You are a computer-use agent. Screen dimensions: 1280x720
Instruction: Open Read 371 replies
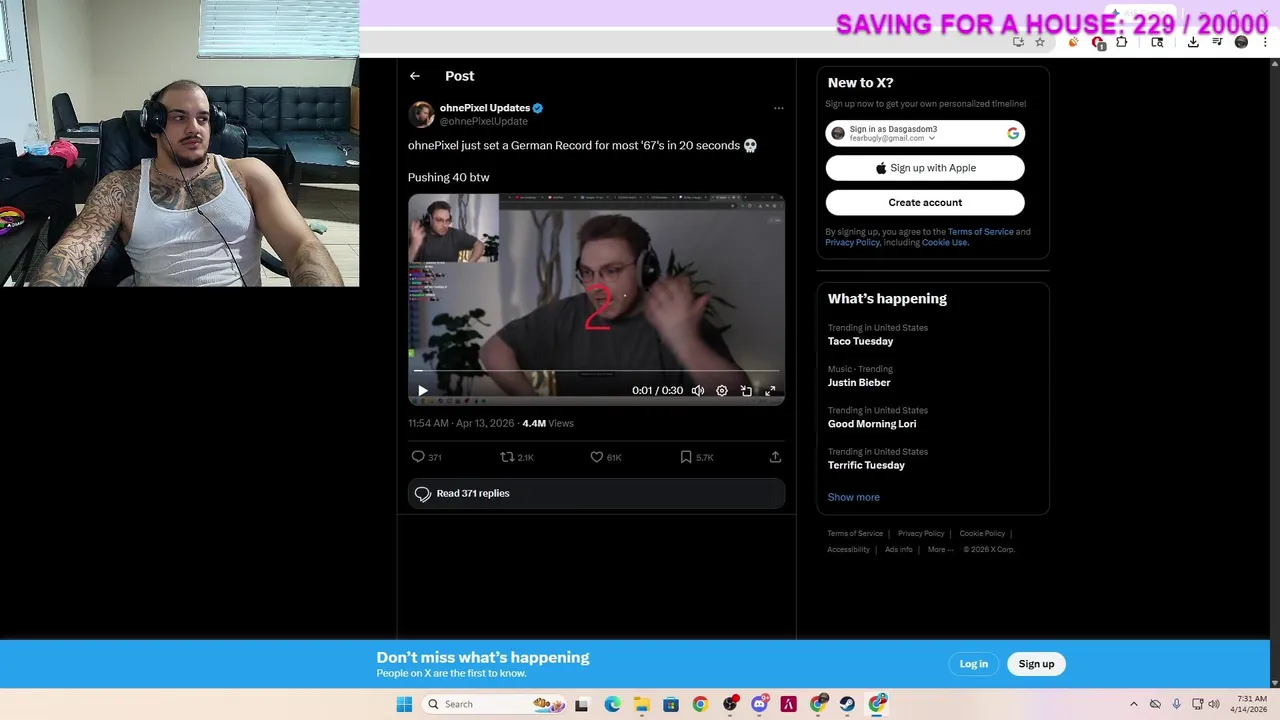596,493
